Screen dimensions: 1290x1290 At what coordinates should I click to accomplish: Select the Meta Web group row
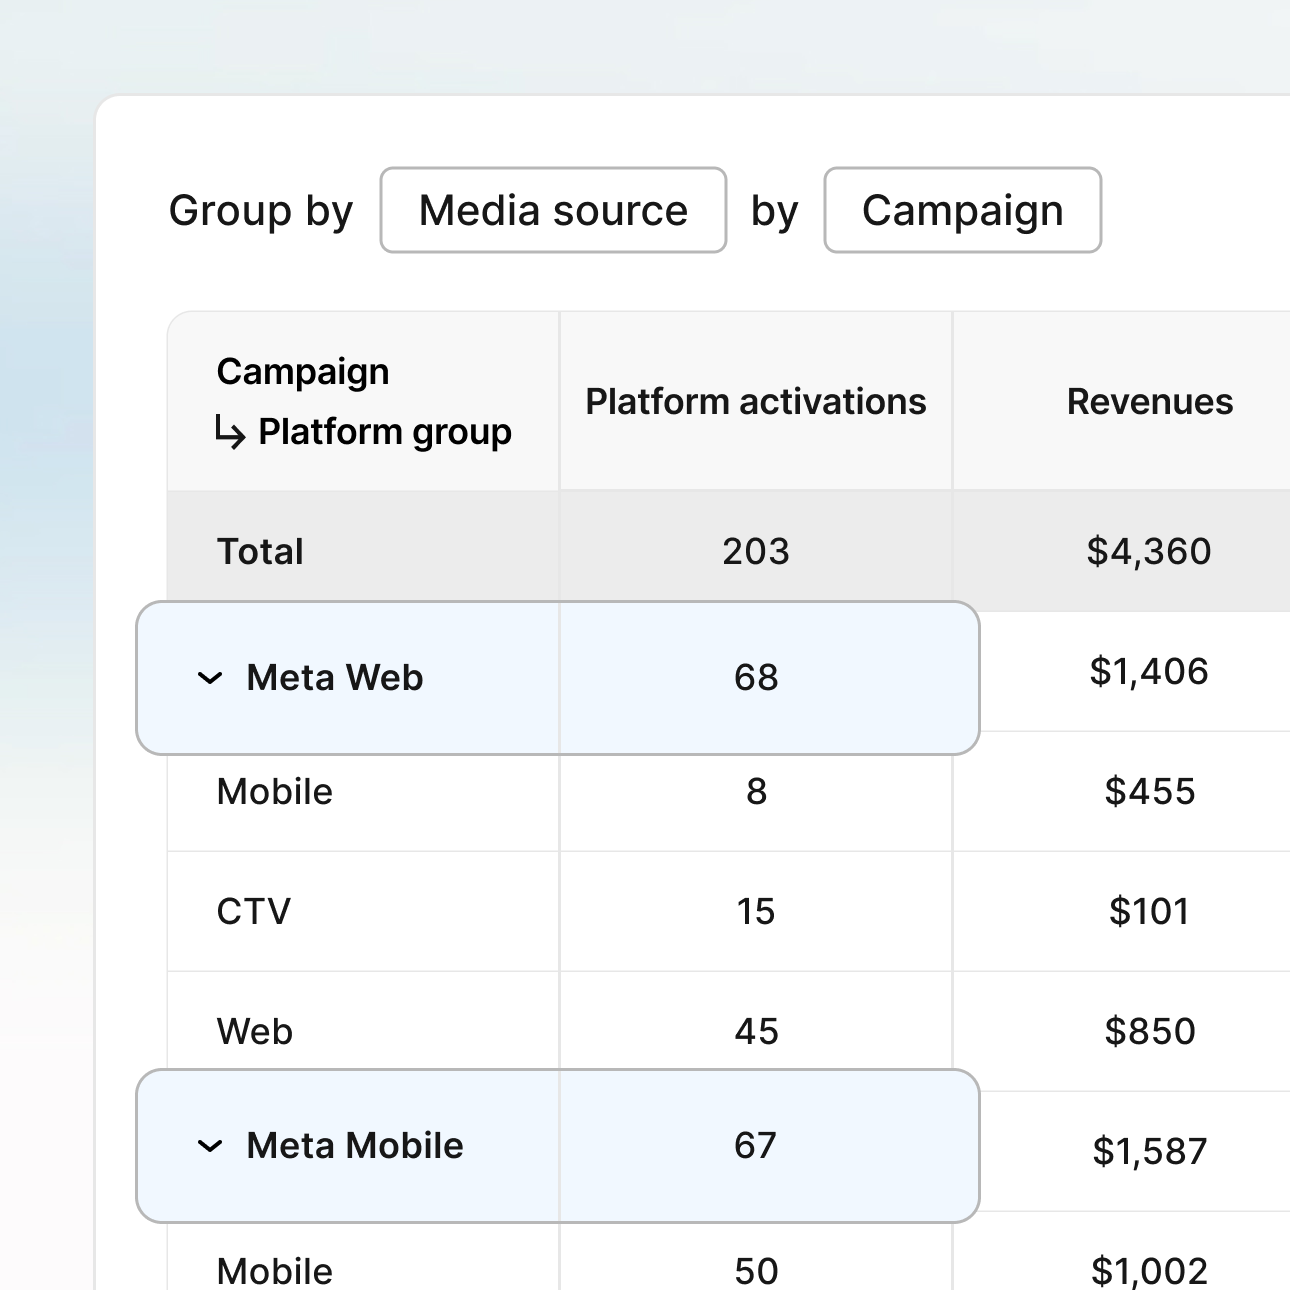pos(335,677)
